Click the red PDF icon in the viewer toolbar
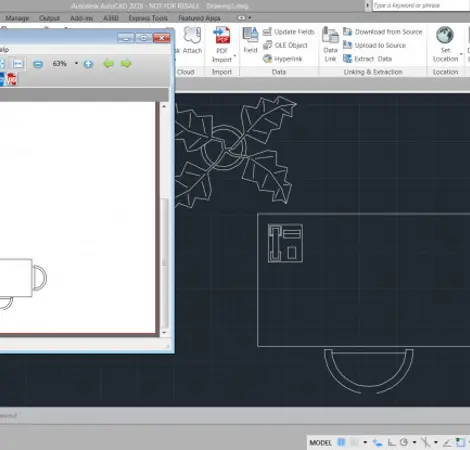This screenshot has height=450, width=470. [12, 79]
